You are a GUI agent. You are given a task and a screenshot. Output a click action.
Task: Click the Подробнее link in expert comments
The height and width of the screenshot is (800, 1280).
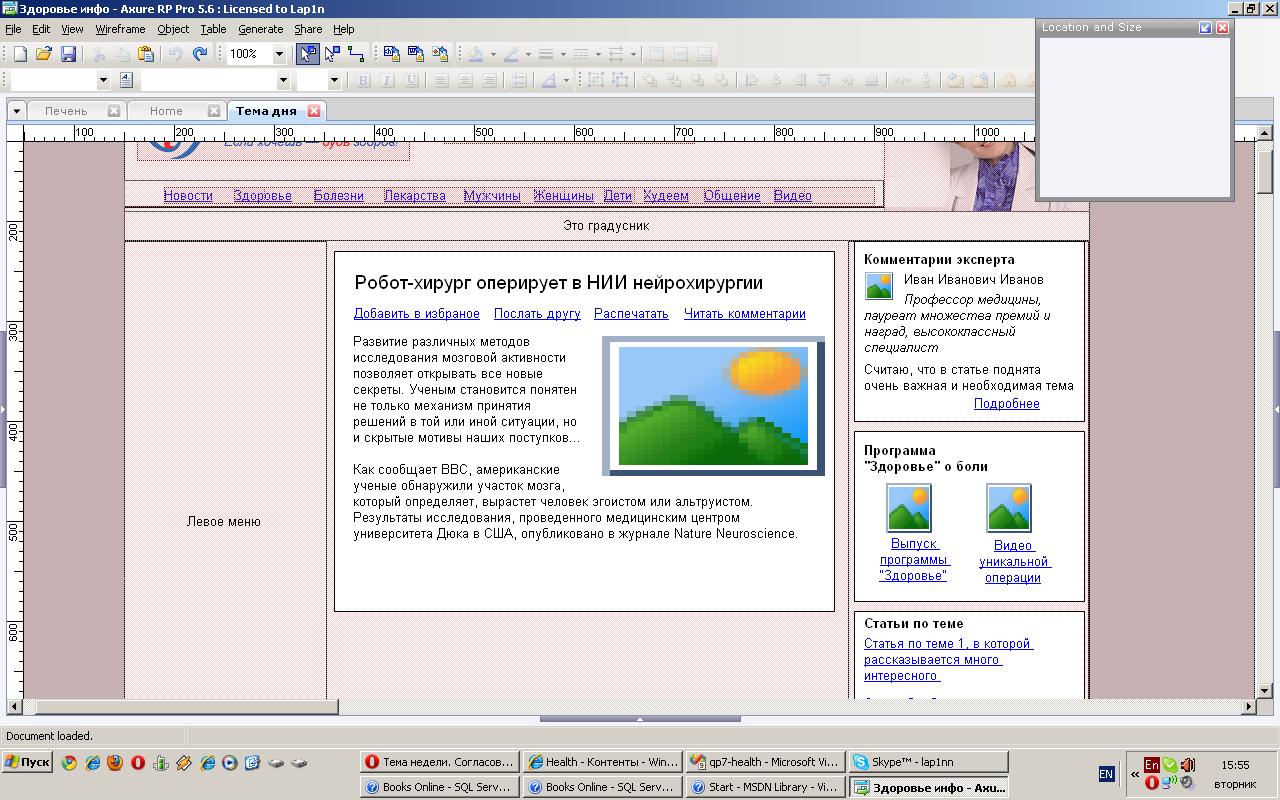(x=1006, y=404)
